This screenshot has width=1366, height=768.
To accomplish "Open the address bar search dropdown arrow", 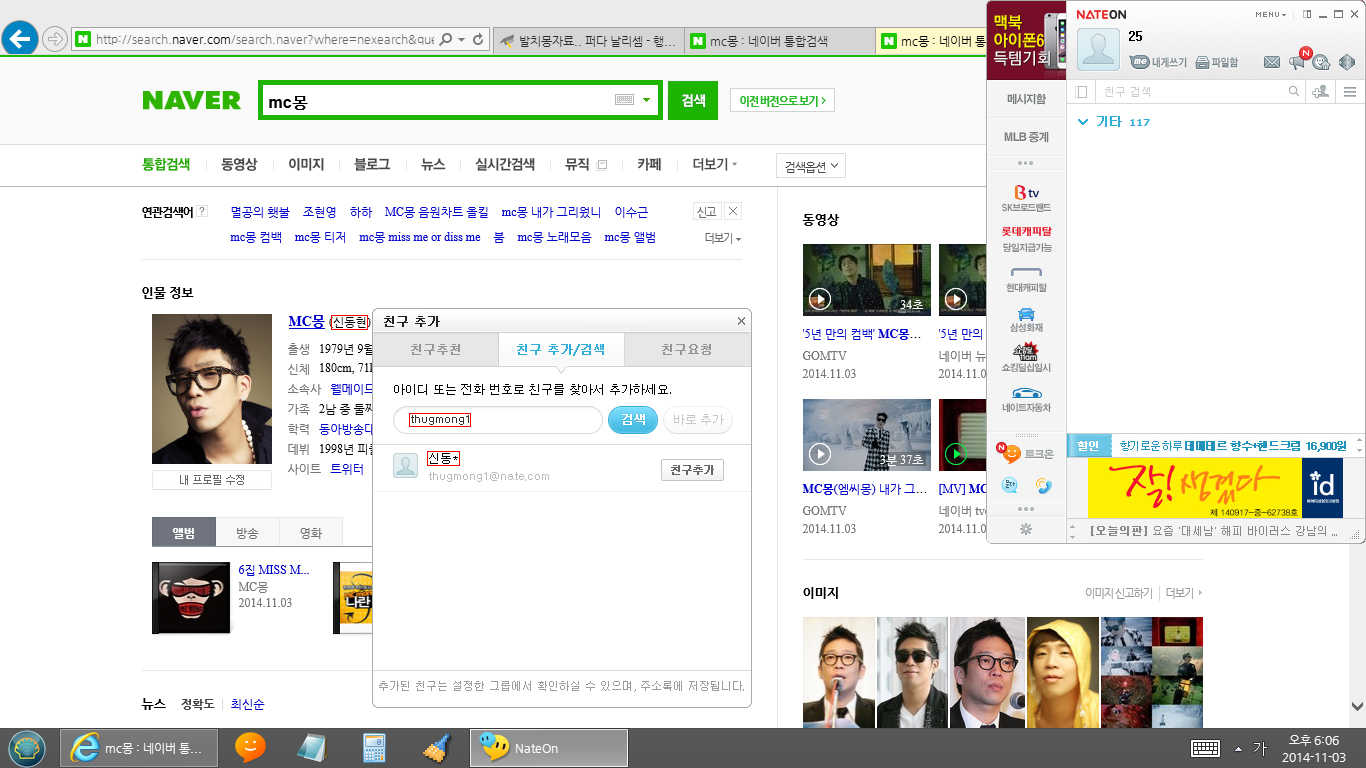I will (x=461, y=39).
